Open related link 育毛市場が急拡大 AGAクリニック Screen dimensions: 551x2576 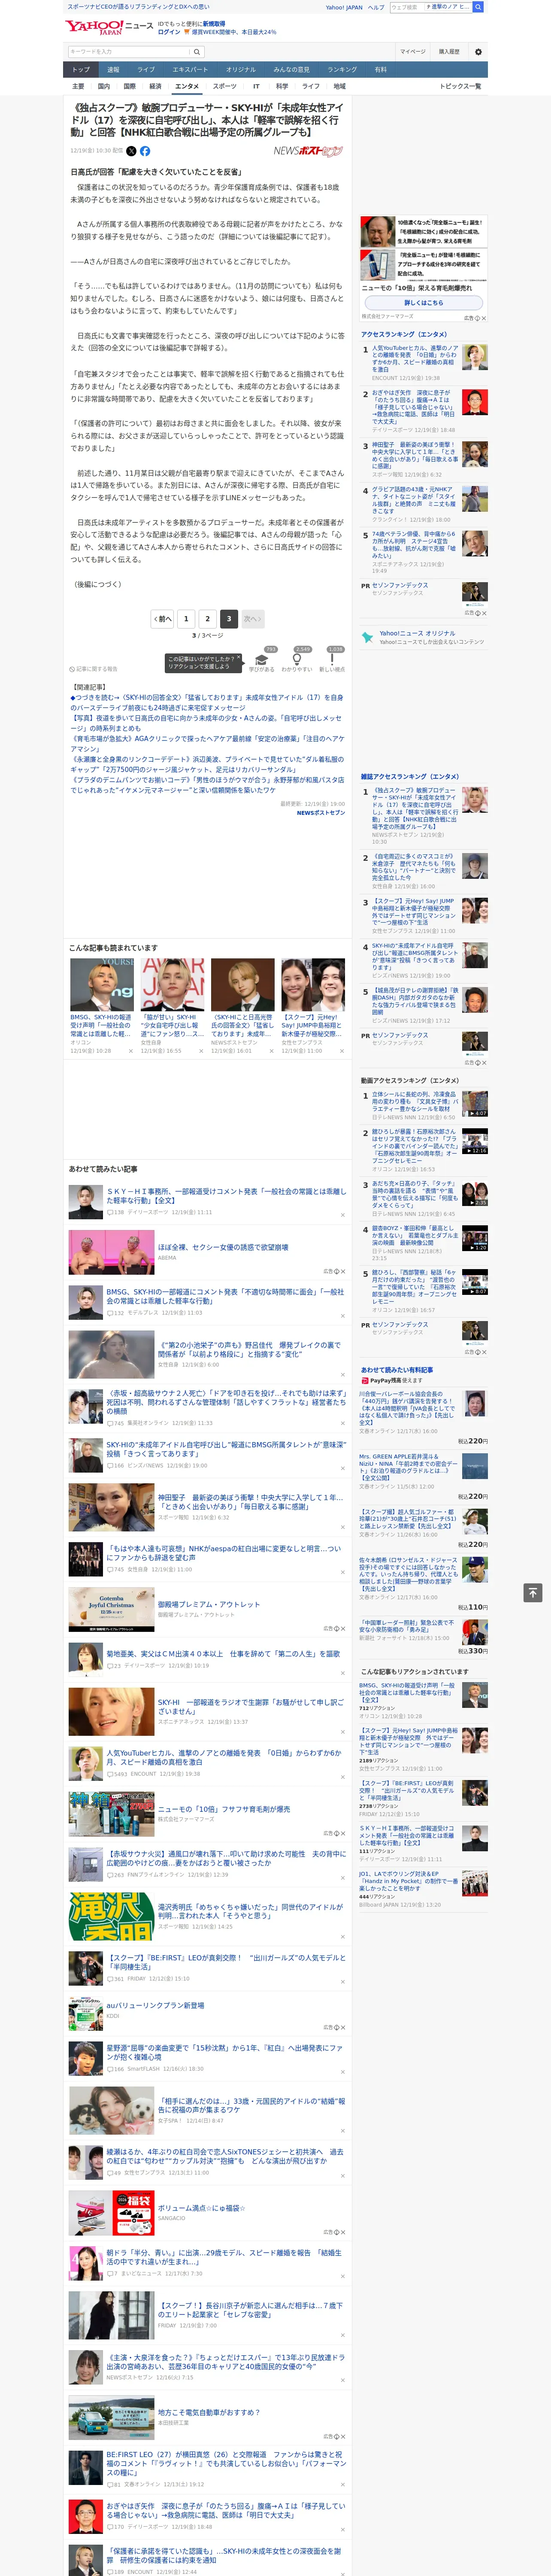coord(207,743)
